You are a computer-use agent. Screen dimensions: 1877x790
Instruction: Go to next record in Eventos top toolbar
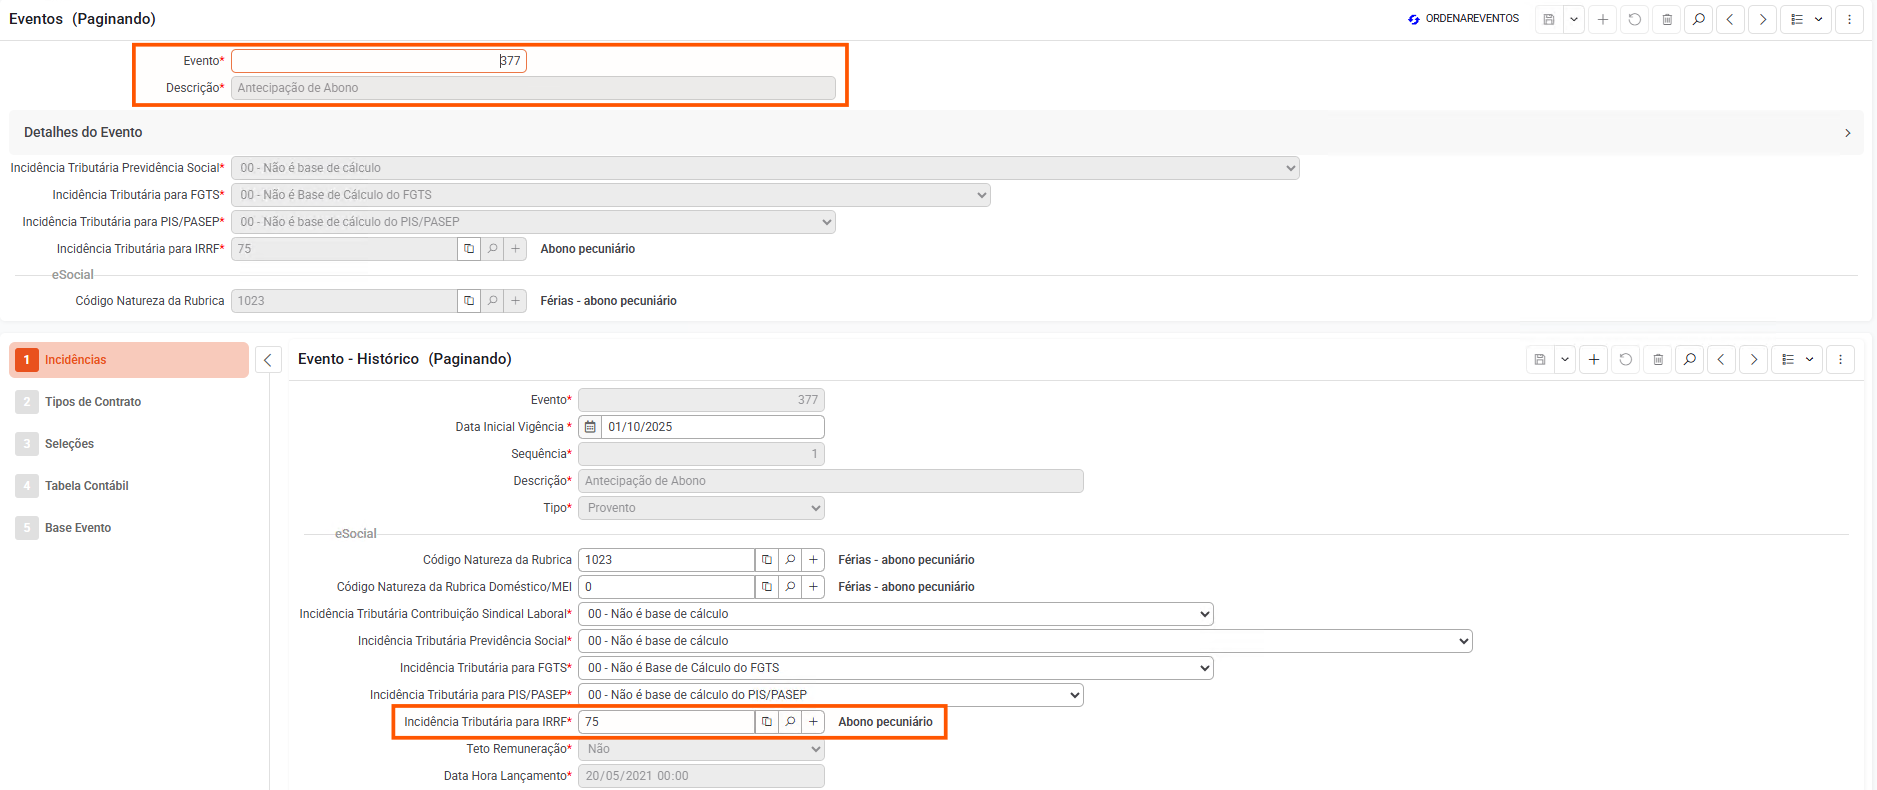[x=1762, y=19]
